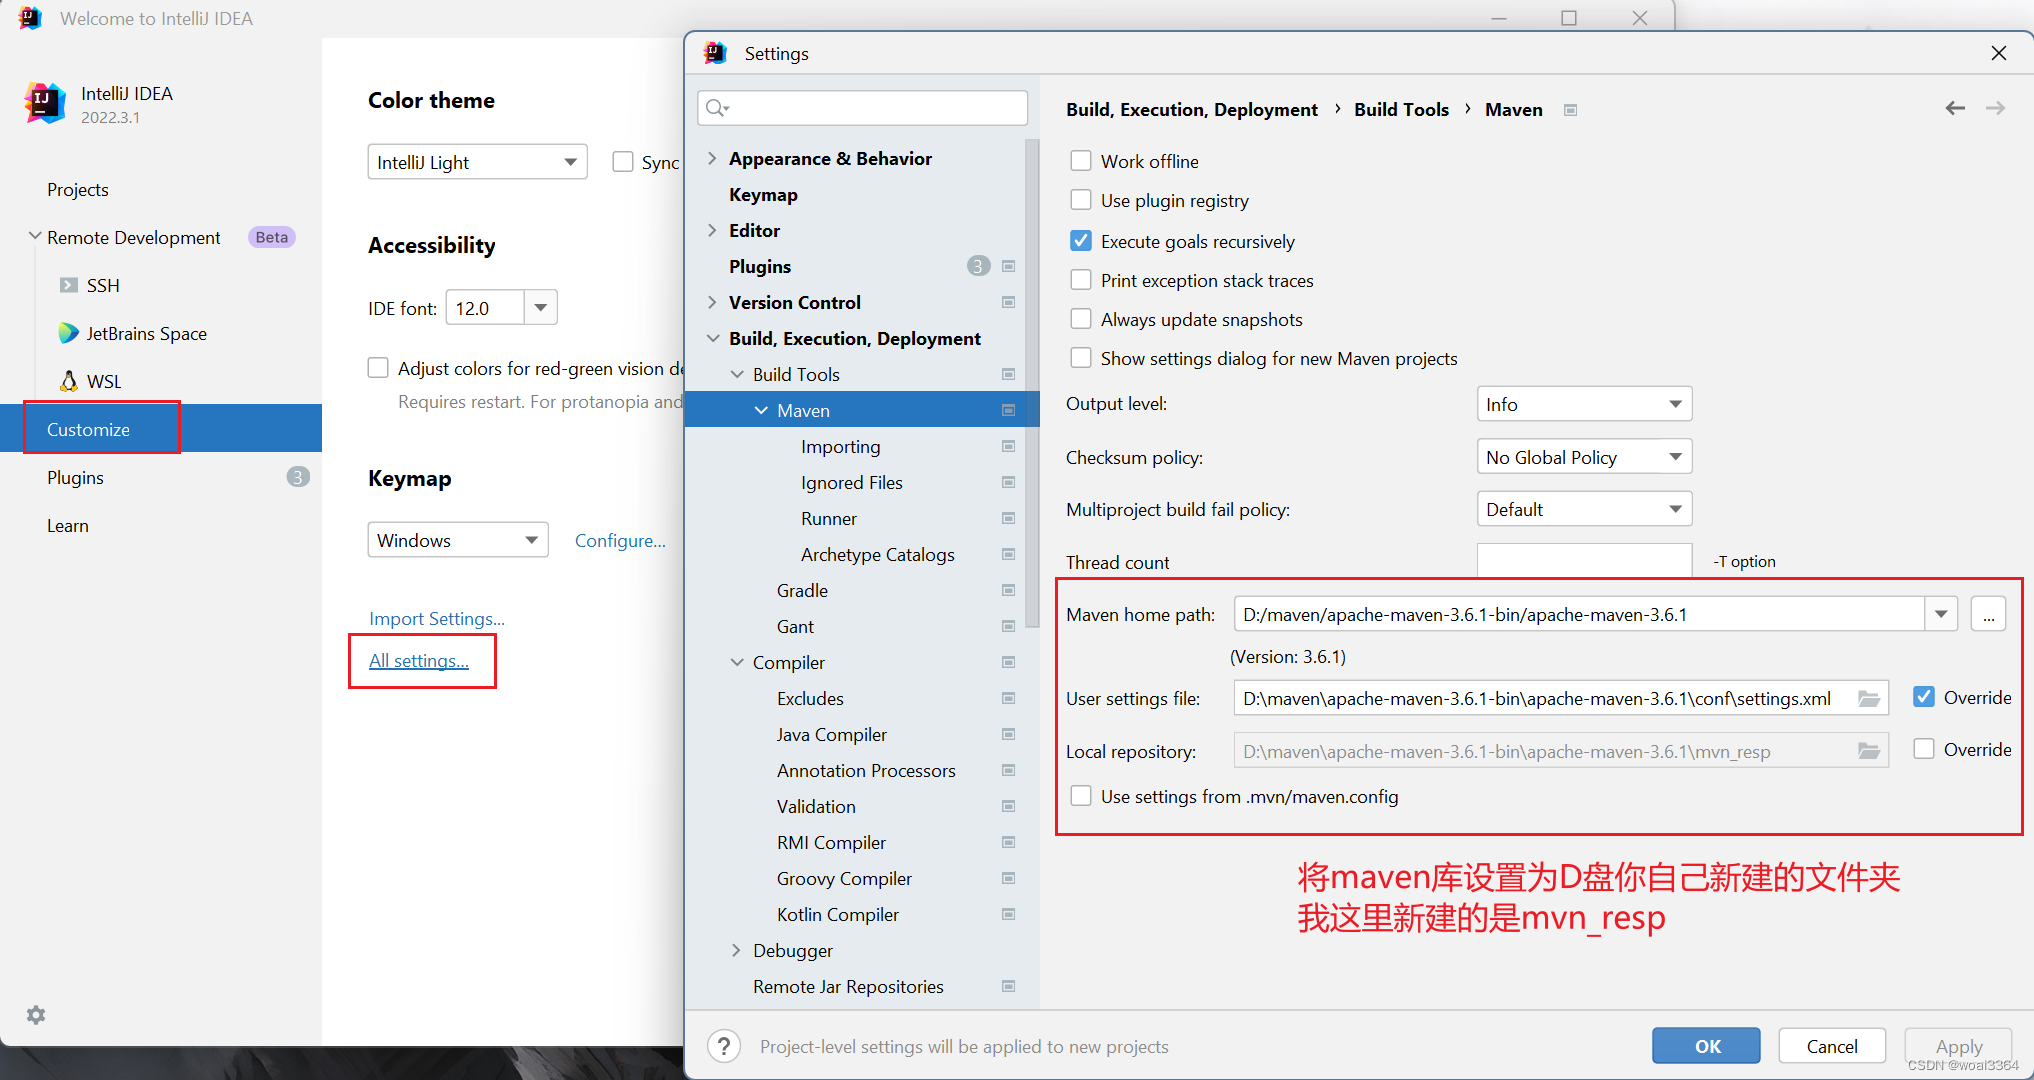Viewport: 2034px width, 1080px height.
Task: Click the help question mark icon
Action: (x=724, y=1046)
